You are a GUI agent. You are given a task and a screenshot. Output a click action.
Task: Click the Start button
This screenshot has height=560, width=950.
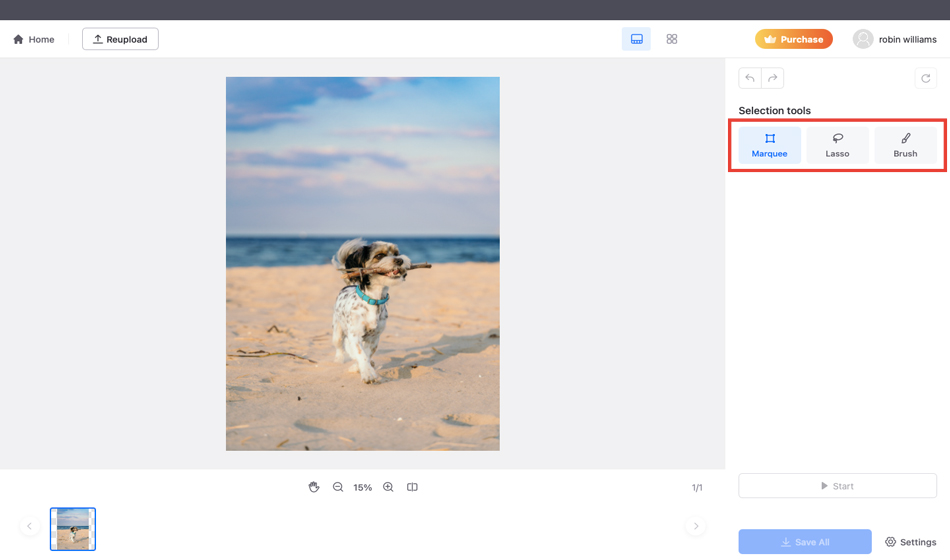tap(837, 486)
